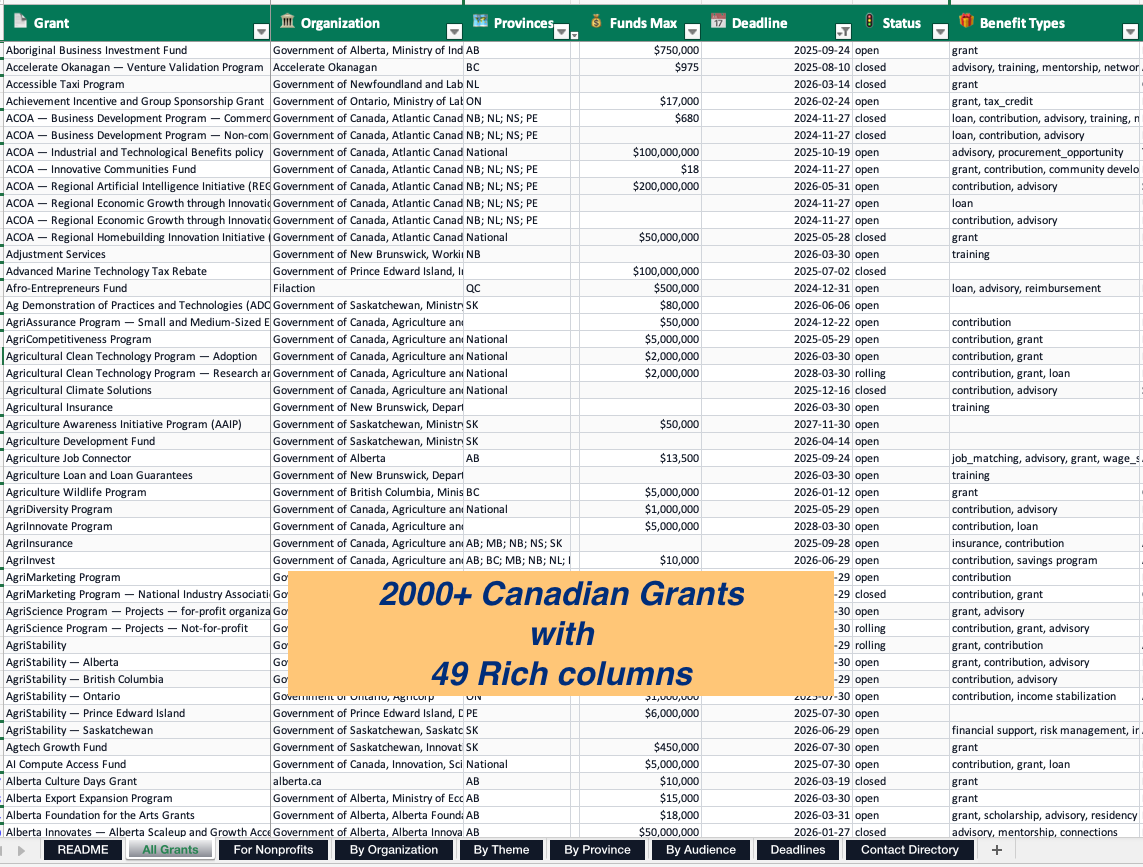Viewport: 1143px width, 867px height.
Task: Select the $975 Funds Max cell
Action: (640, 68)
